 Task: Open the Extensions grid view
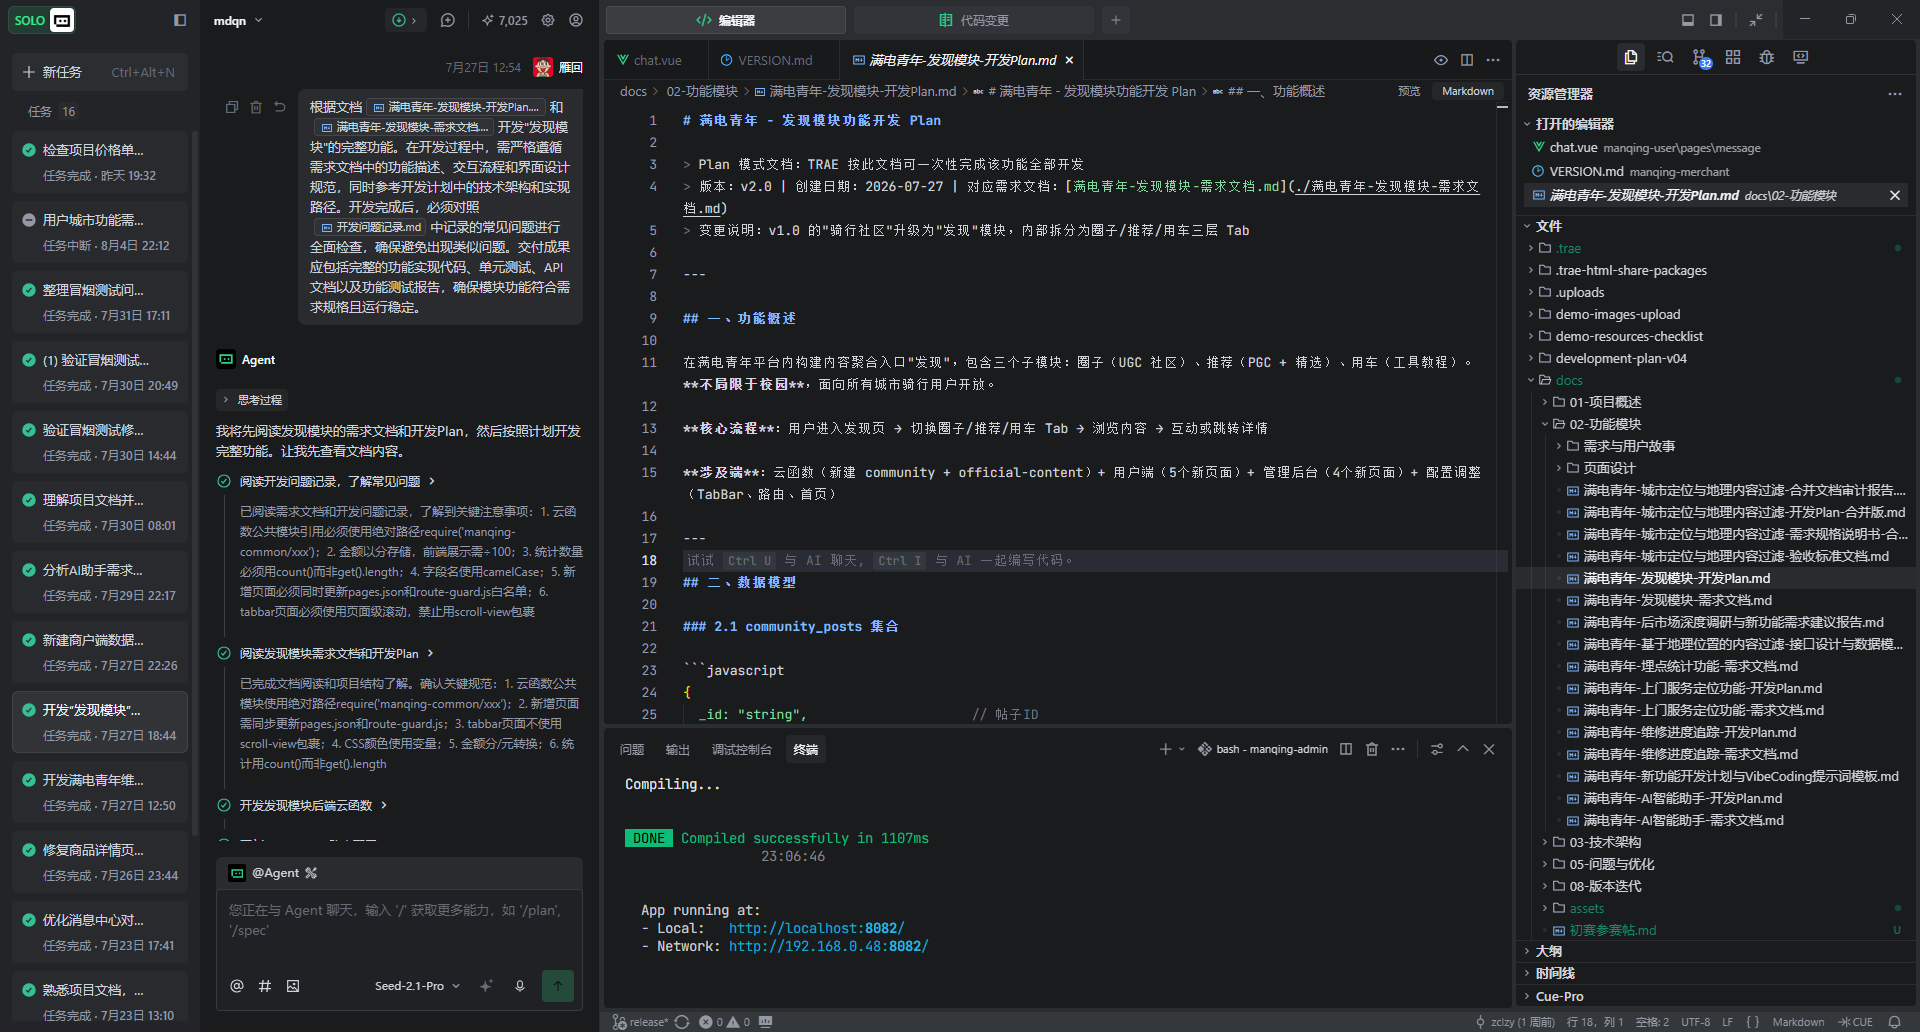[x=1733, y=58]
